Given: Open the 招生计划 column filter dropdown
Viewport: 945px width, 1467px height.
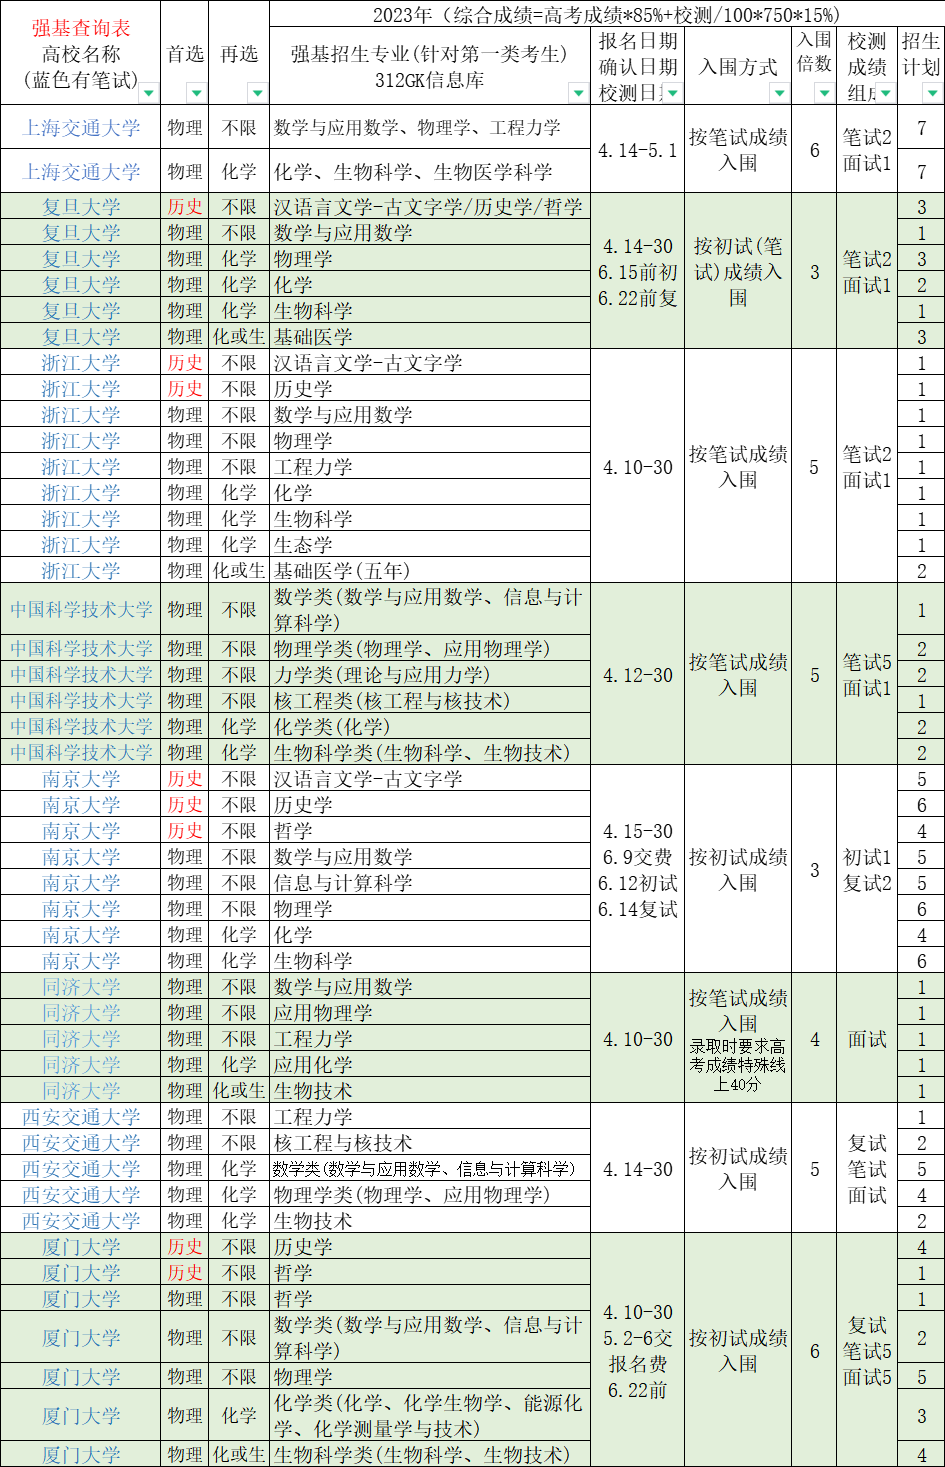Looking at the screenshot, I should tap(932, 93).
